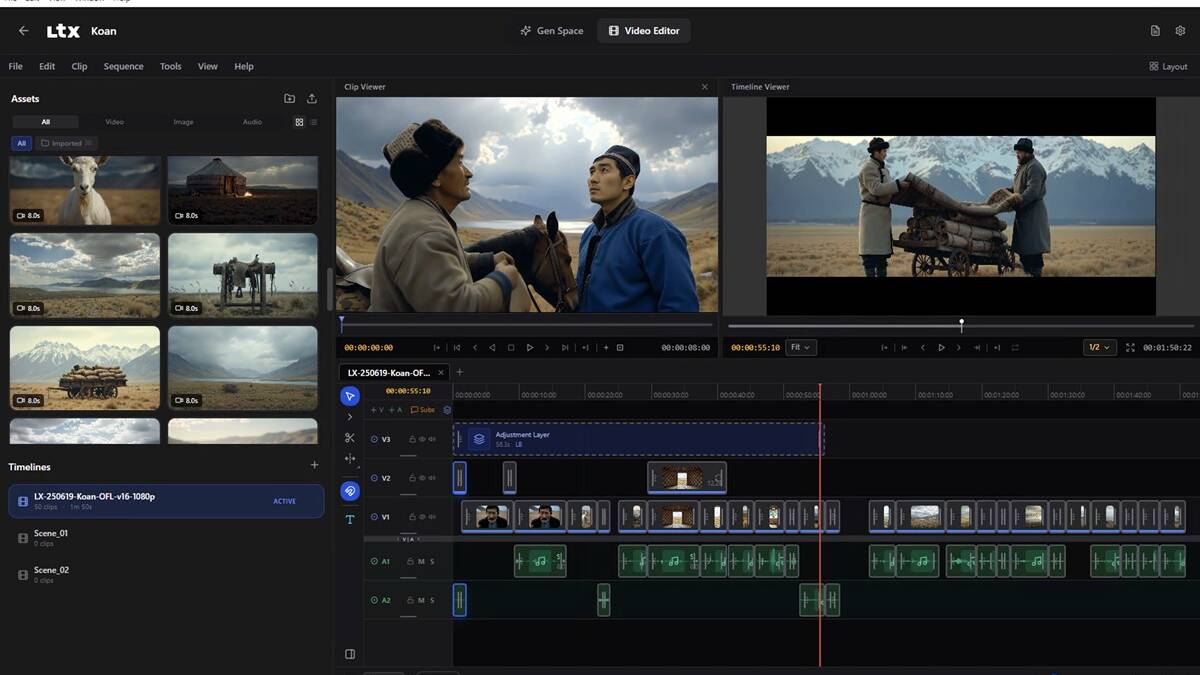Open the Sequence menu
Viewport: 1200px width, 675px height.
(x=123, y=67)
